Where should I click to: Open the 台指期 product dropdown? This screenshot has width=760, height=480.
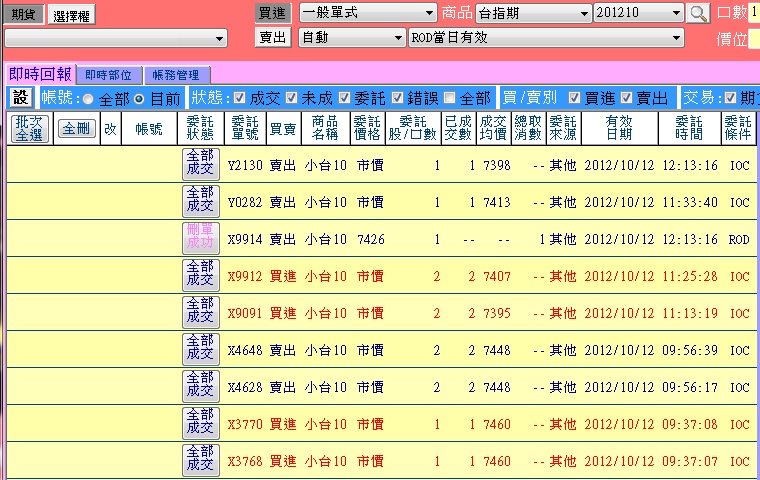(534, 13)
